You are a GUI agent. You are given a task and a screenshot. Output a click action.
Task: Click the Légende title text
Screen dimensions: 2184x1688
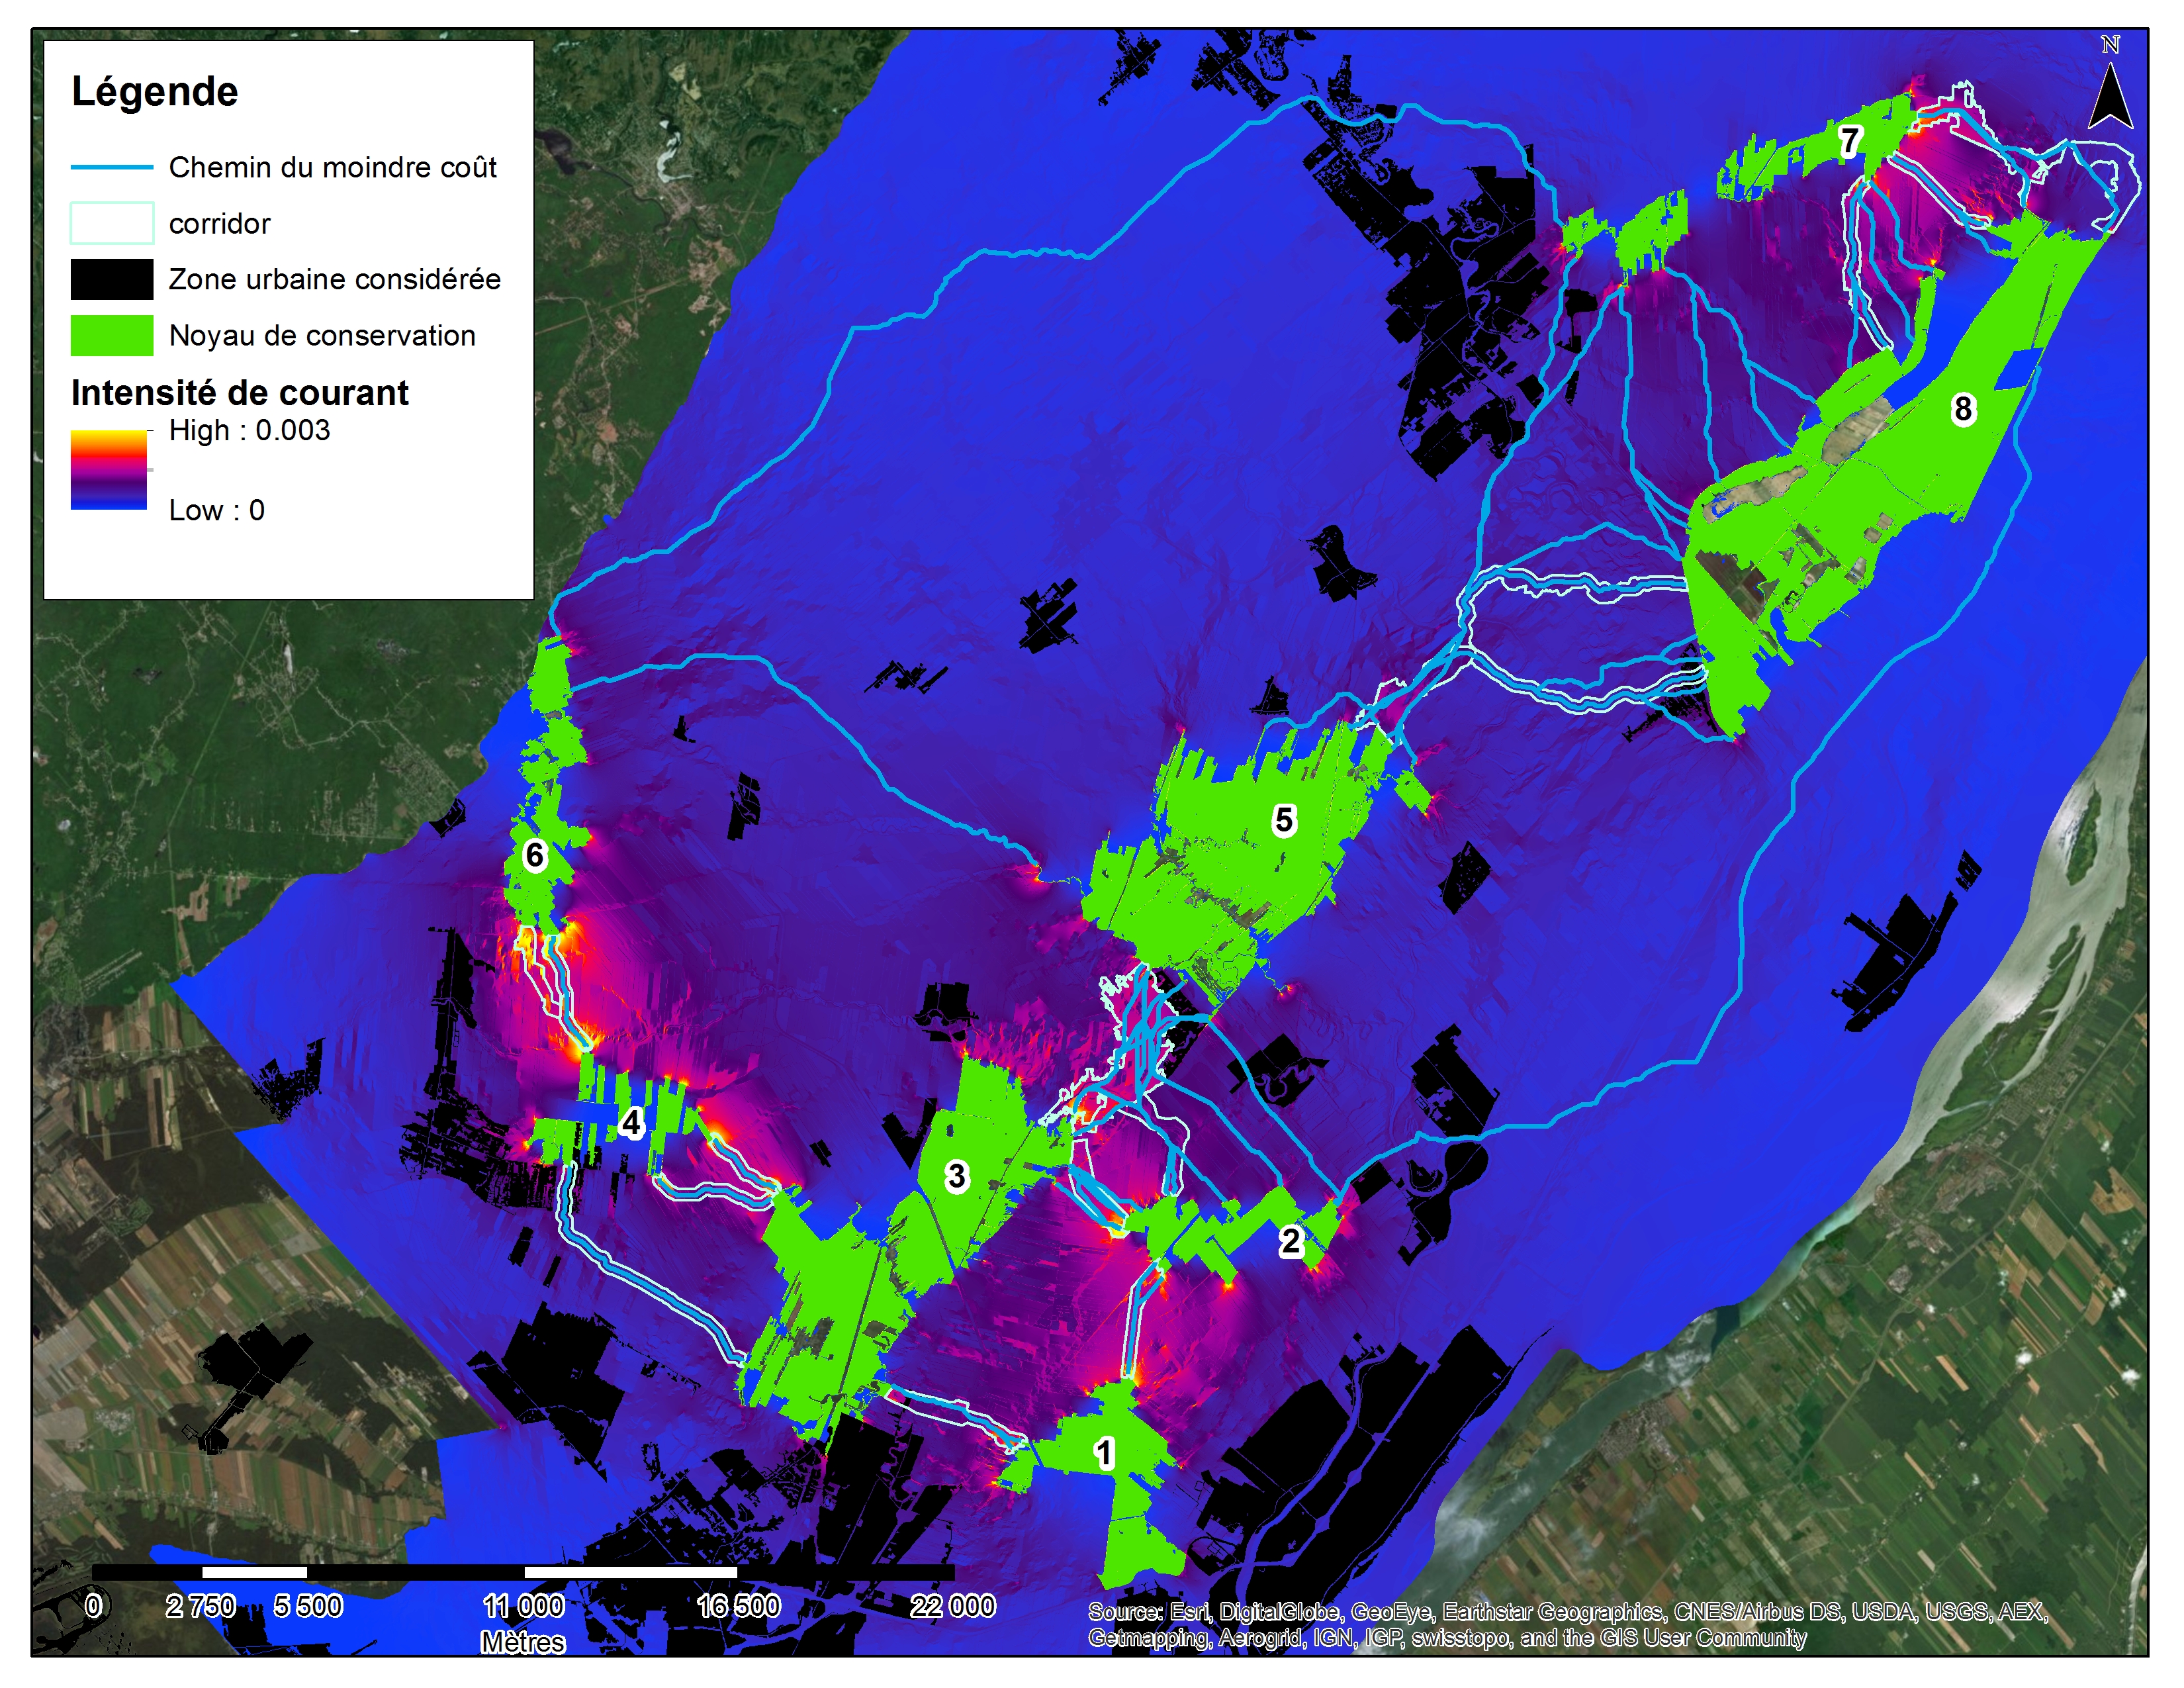[x=155, y=92]
